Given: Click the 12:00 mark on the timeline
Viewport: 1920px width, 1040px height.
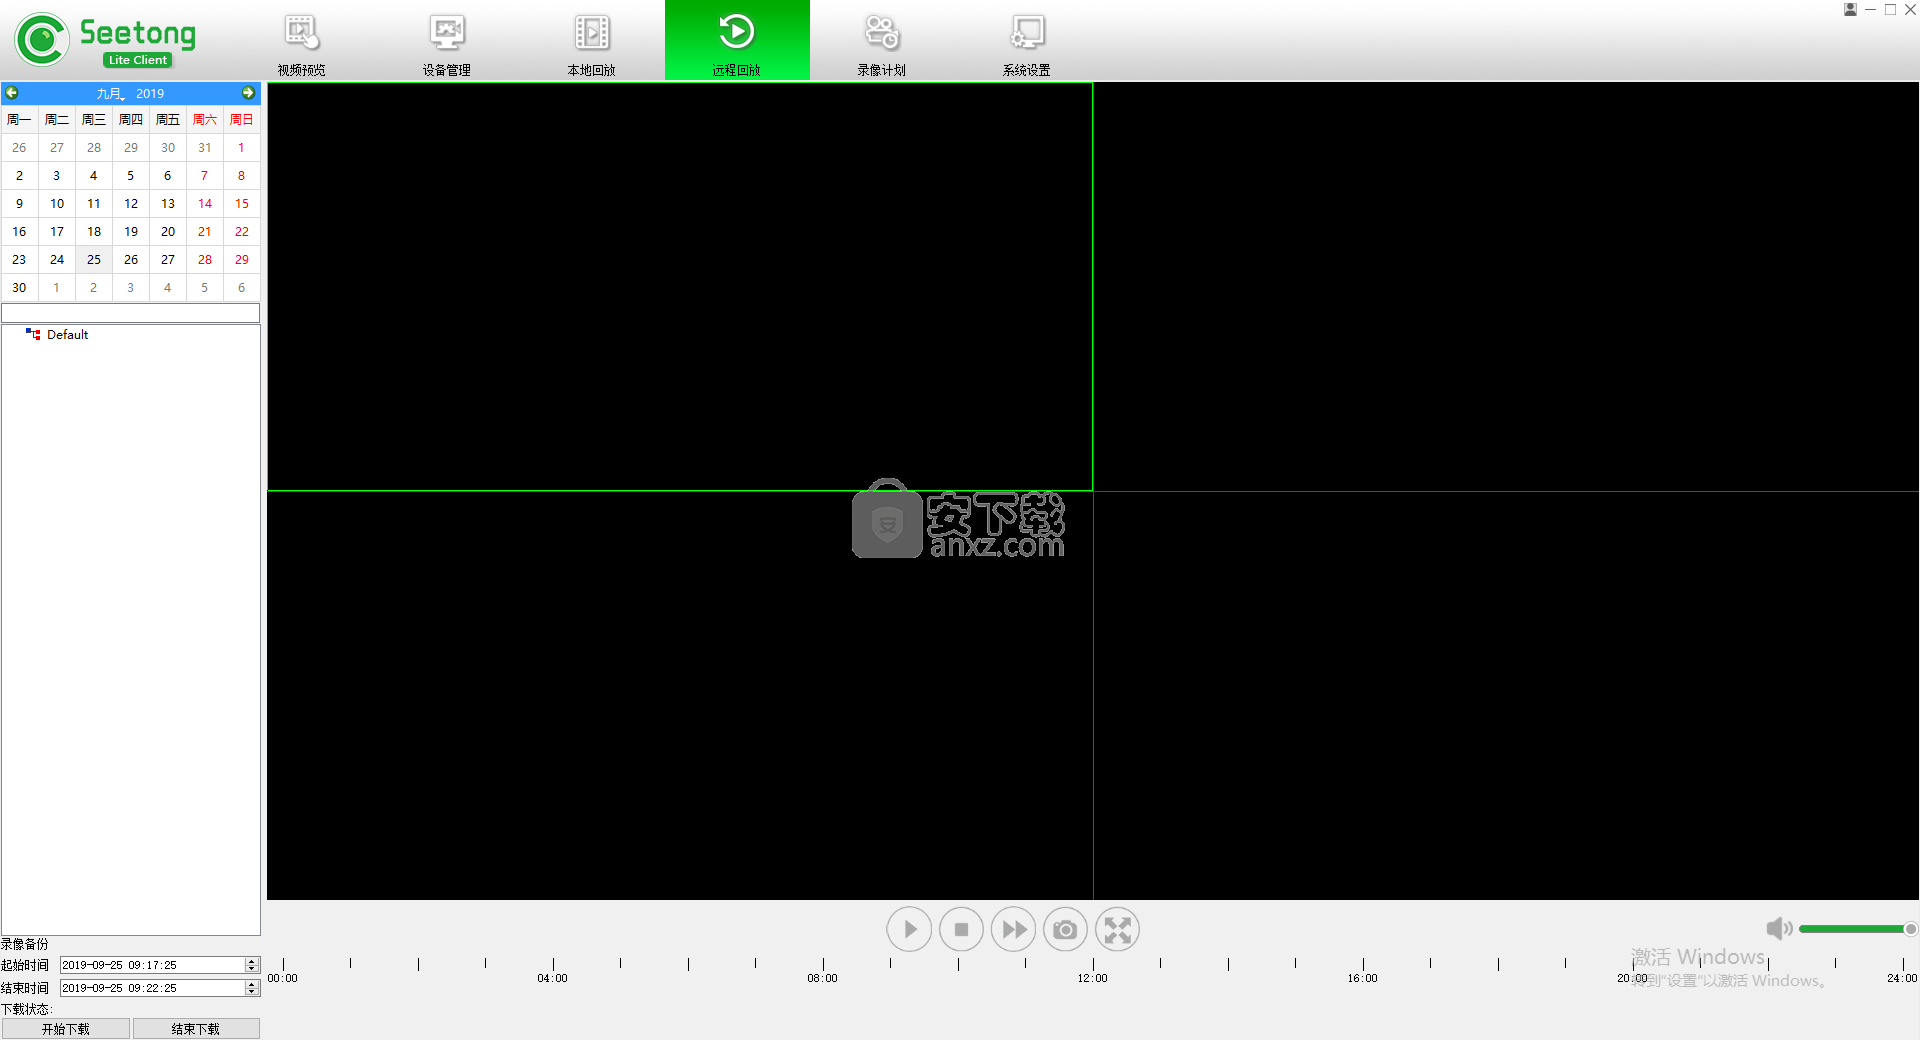Looking at the screenshot, I should click(x=1092, y=978).
